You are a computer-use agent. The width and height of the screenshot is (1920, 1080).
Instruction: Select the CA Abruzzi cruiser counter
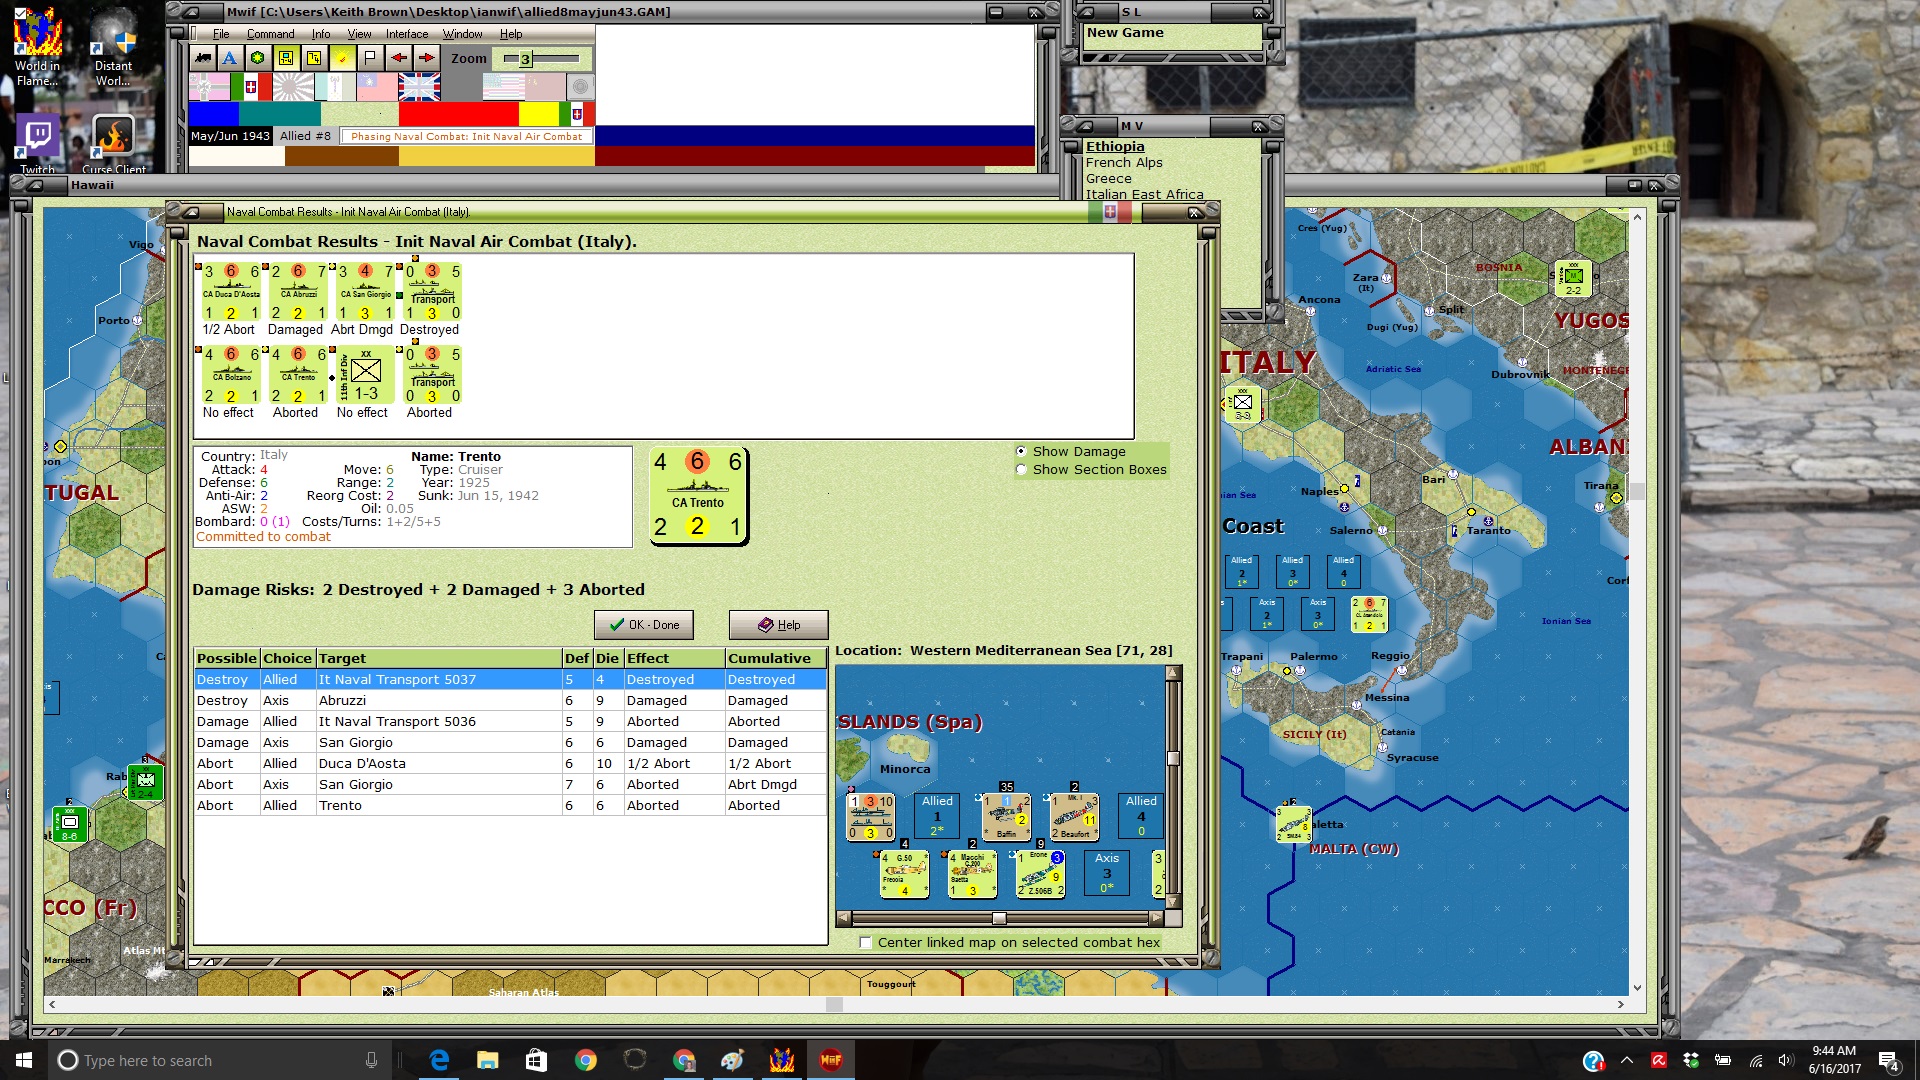coord(297,292)
